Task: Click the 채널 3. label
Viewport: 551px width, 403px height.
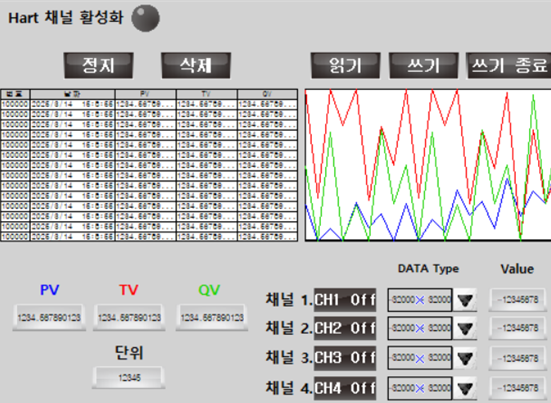Action: click(x=289, y=358)
